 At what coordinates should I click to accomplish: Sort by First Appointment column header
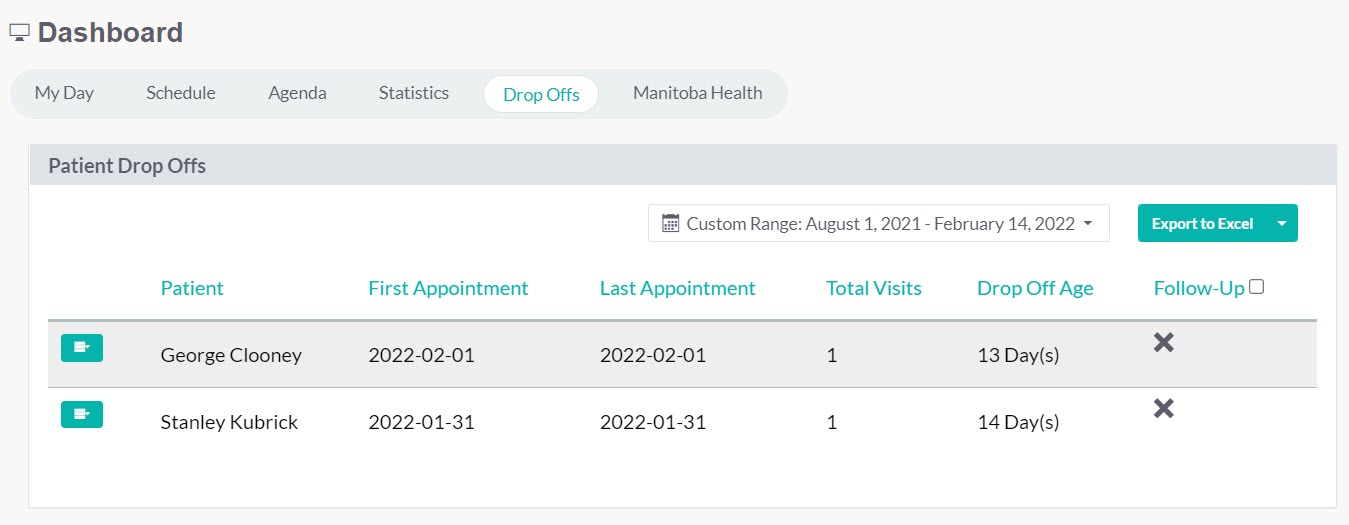point(448,288)
